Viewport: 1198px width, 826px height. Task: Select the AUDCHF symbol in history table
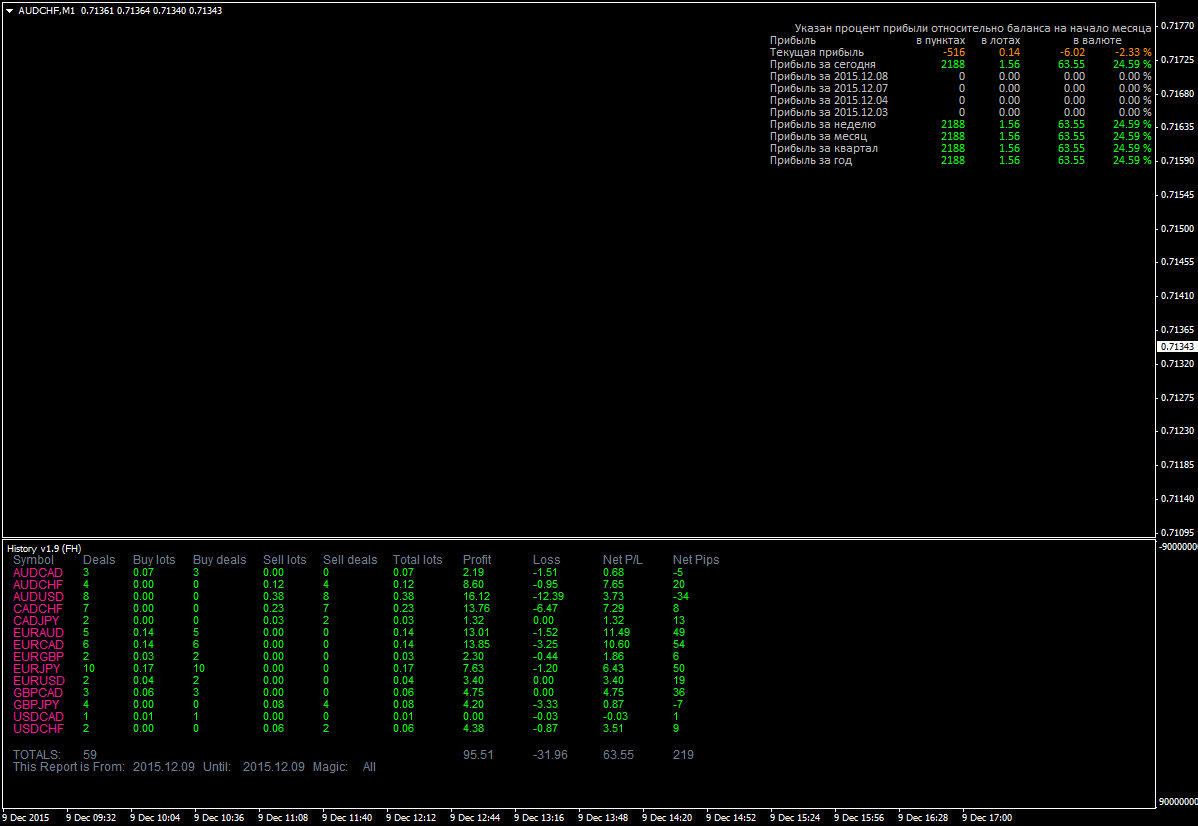coord(38,585)
